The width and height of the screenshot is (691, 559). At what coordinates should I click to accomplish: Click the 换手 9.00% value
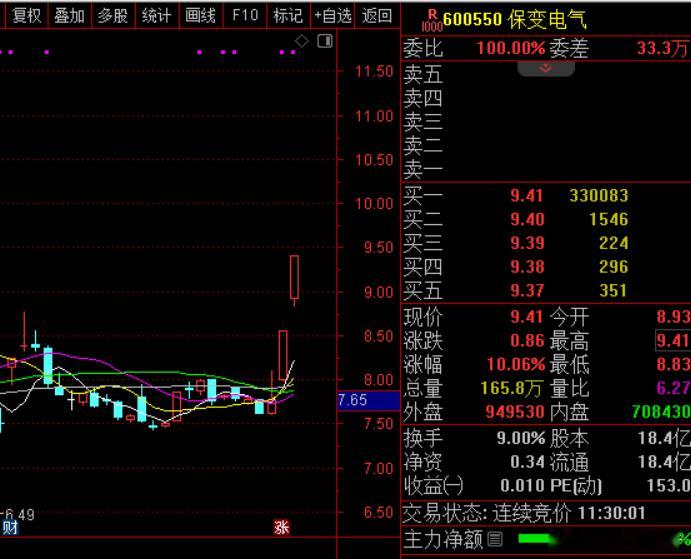[x=521, y=438]
